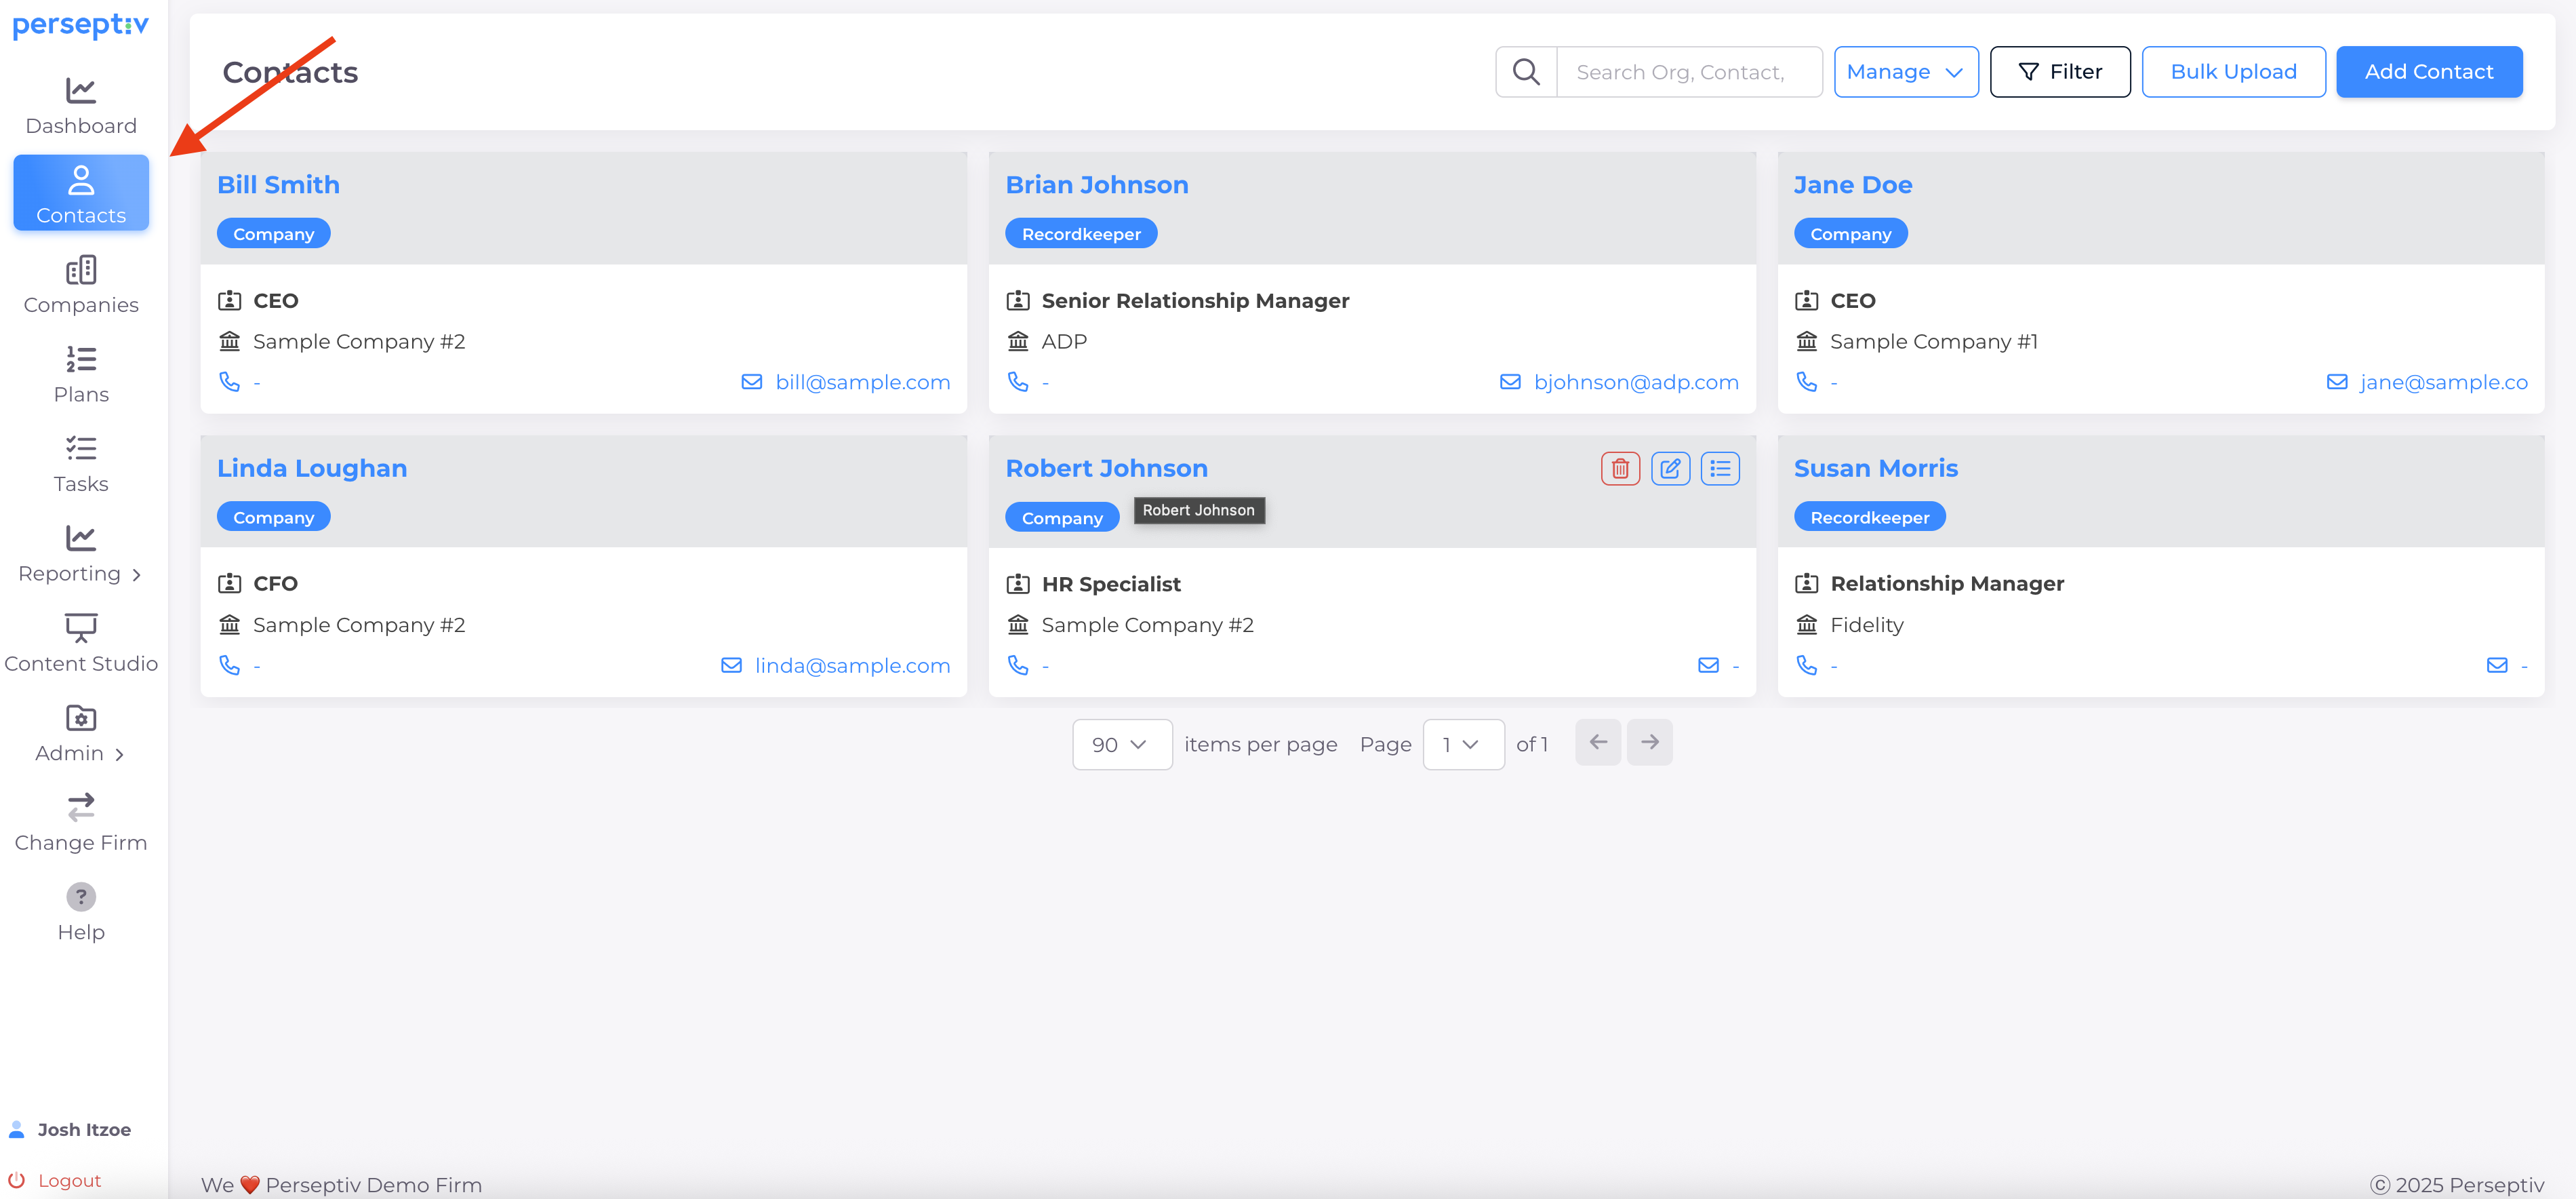Click the red trash icon on Robert Johnson's card

(x=1620, y=468)
